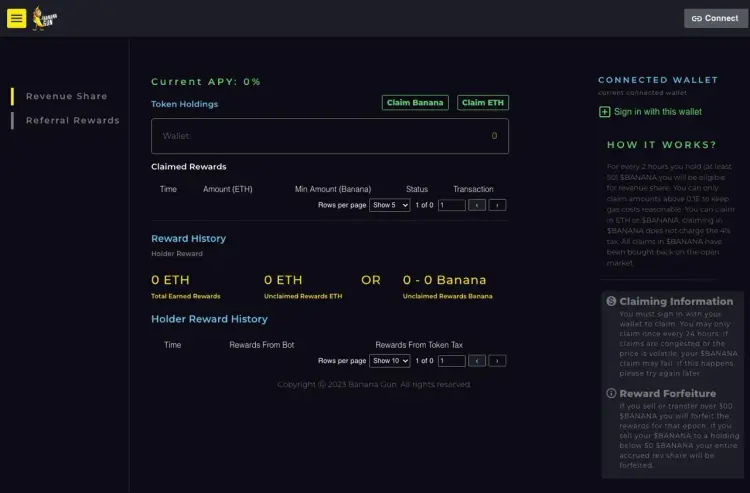Open the Show 5 rows dropdown
750x493 pixels.
389,205
